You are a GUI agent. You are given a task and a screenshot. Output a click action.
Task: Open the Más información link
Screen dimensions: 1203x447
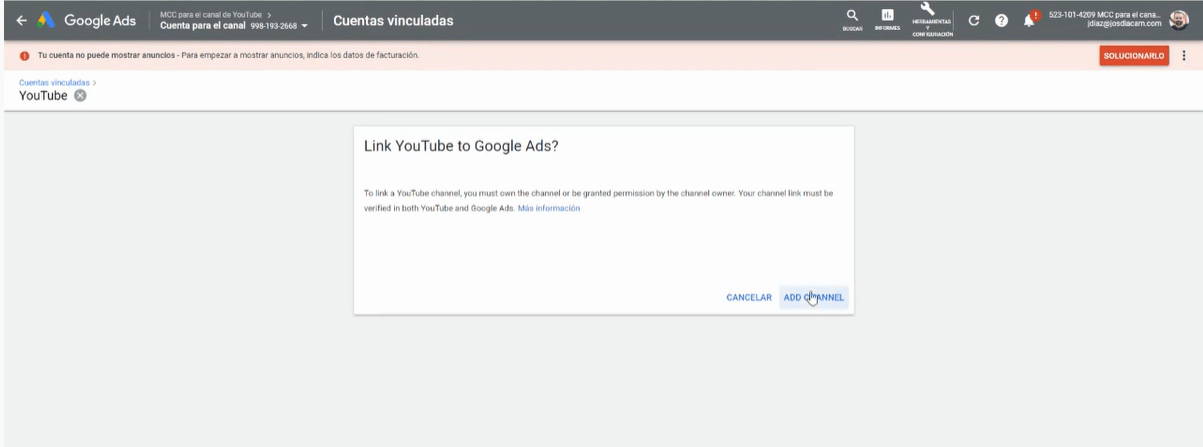pos(549,208)
